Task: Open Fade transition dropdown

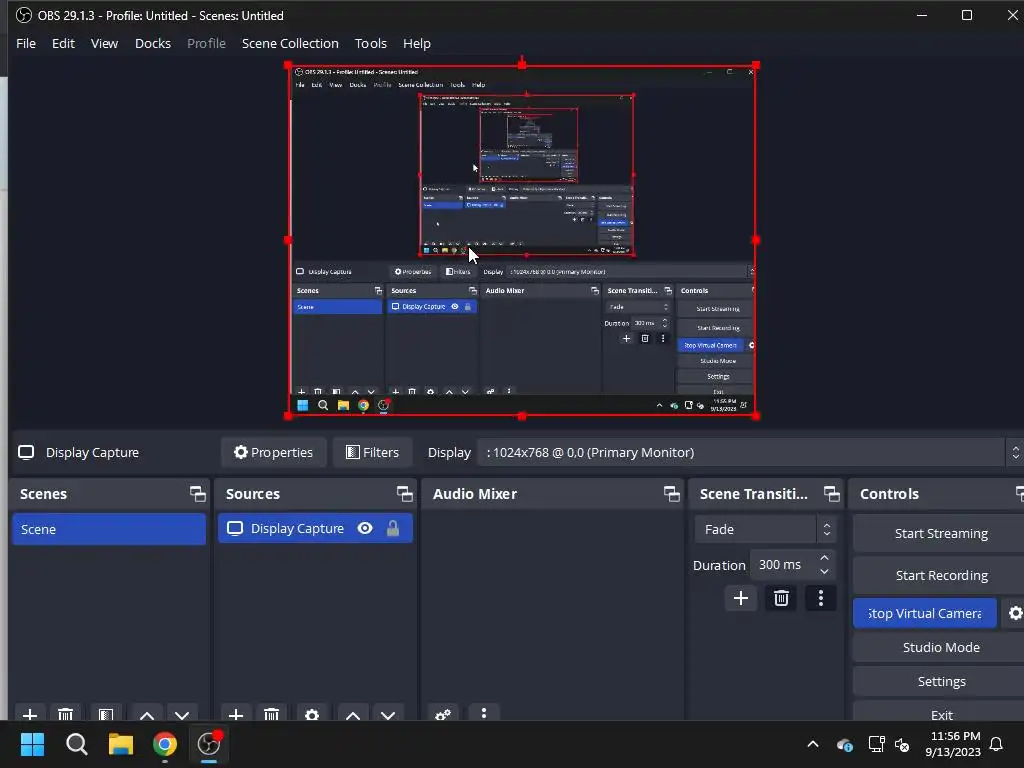Action: point(764,529)
